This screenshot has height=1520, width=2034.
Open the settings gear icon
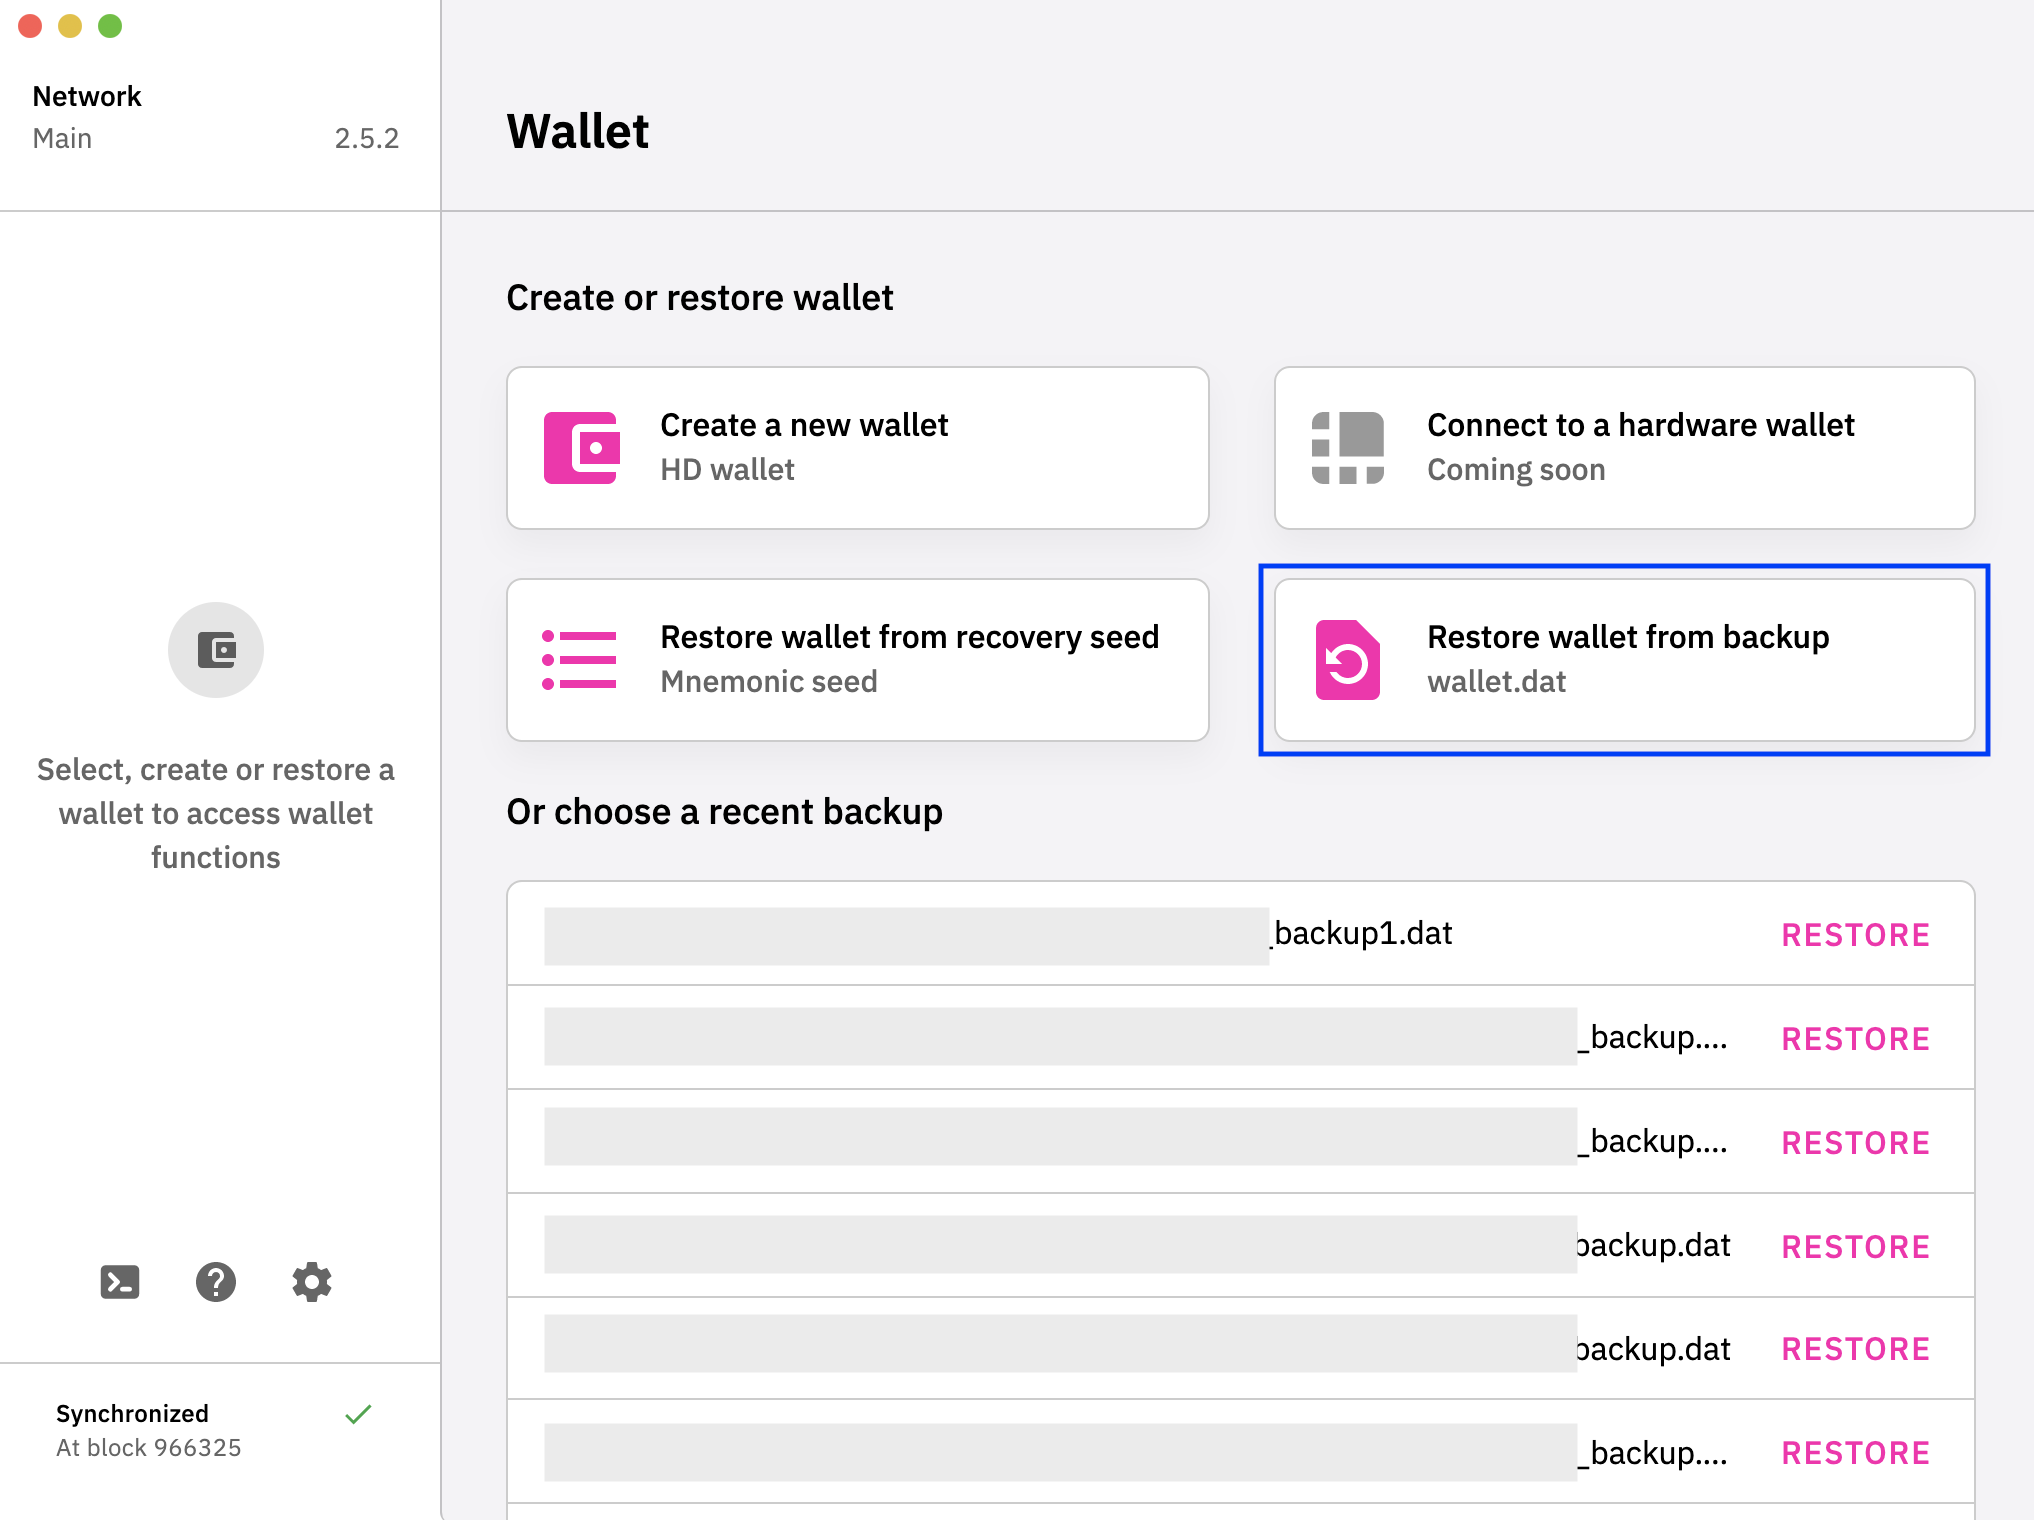(x=312, y=1281)
